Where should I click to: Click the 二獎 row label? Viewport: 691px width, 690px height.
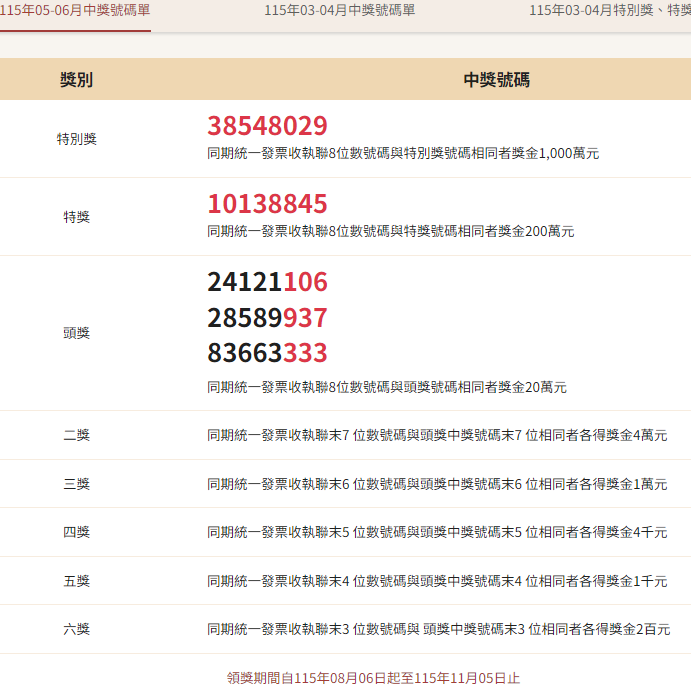pyautogui.click(x=77, y=435)
